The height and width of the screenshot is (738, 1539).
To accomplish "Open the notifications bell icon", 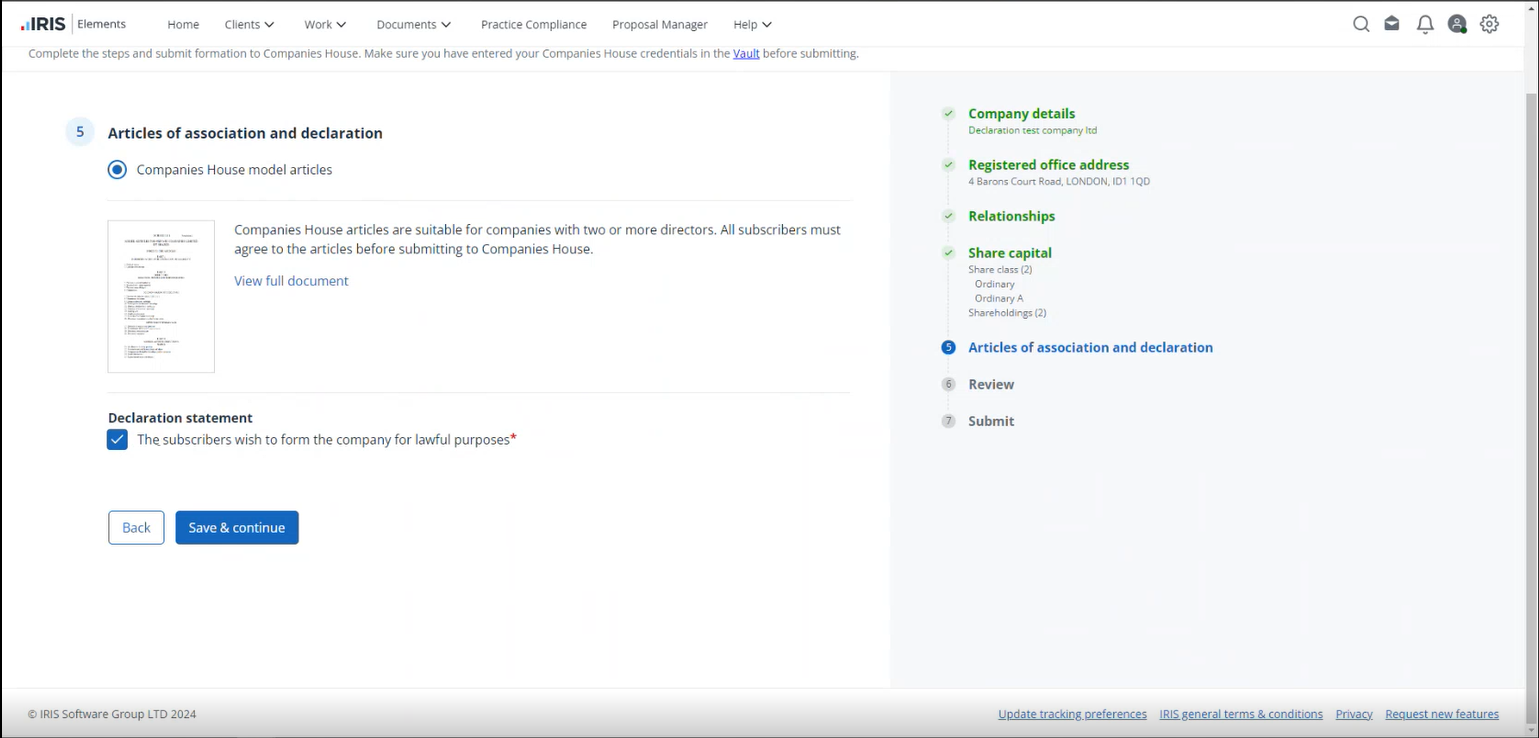I will pyautogui.click(x=1425, y=24).
